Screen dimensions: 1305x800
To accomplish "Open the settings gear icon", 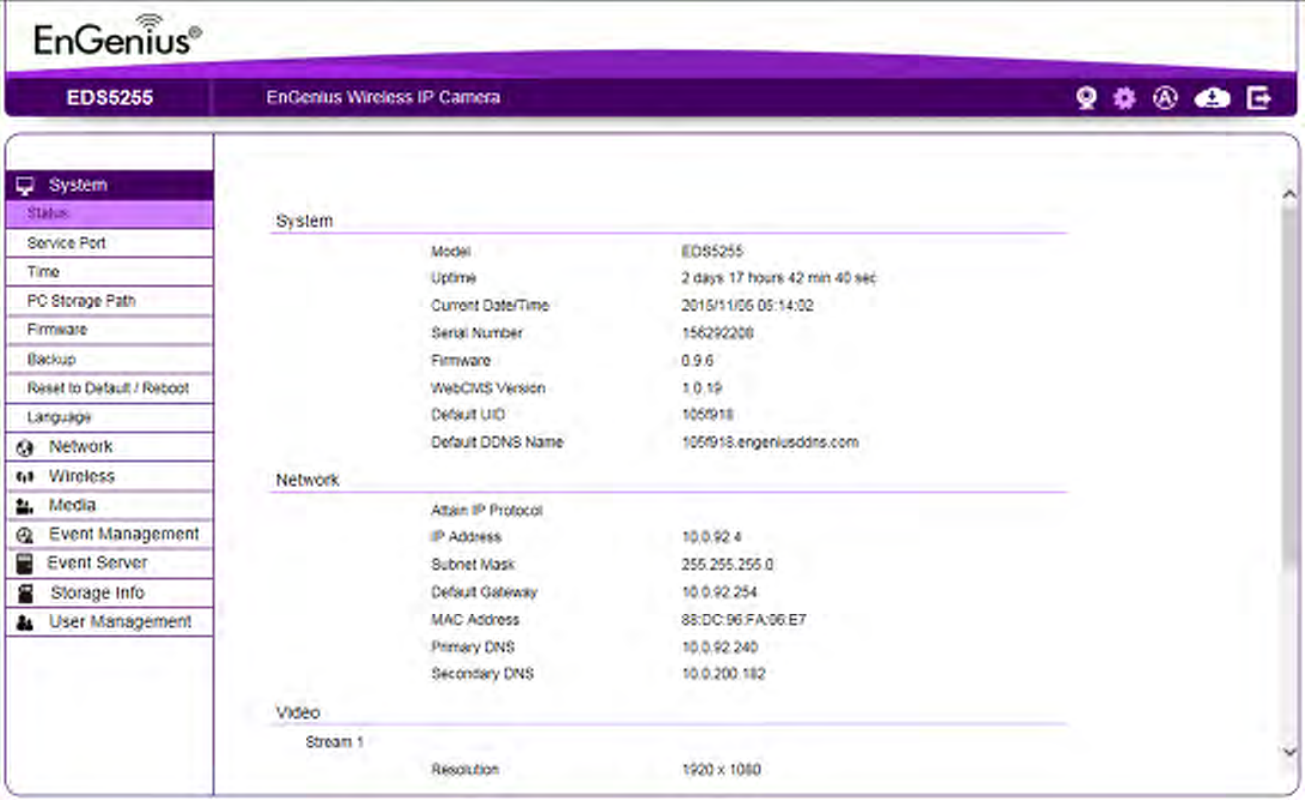I will (x=1125, y=98).
